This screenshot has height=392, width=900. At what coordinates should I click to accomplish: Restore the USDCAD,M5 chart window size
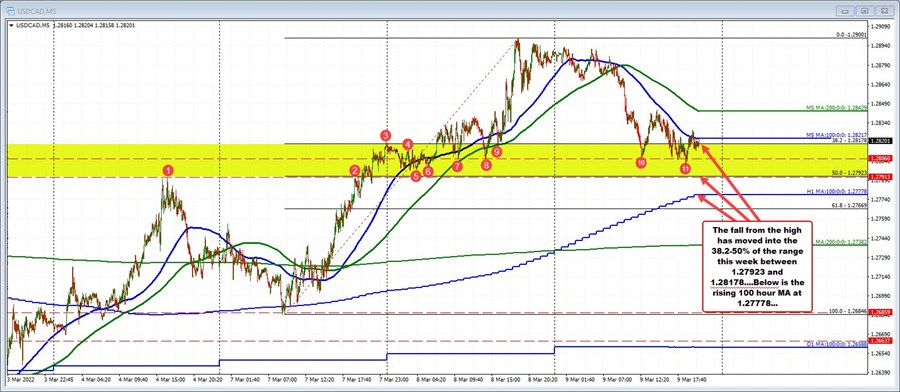(865, 10)
